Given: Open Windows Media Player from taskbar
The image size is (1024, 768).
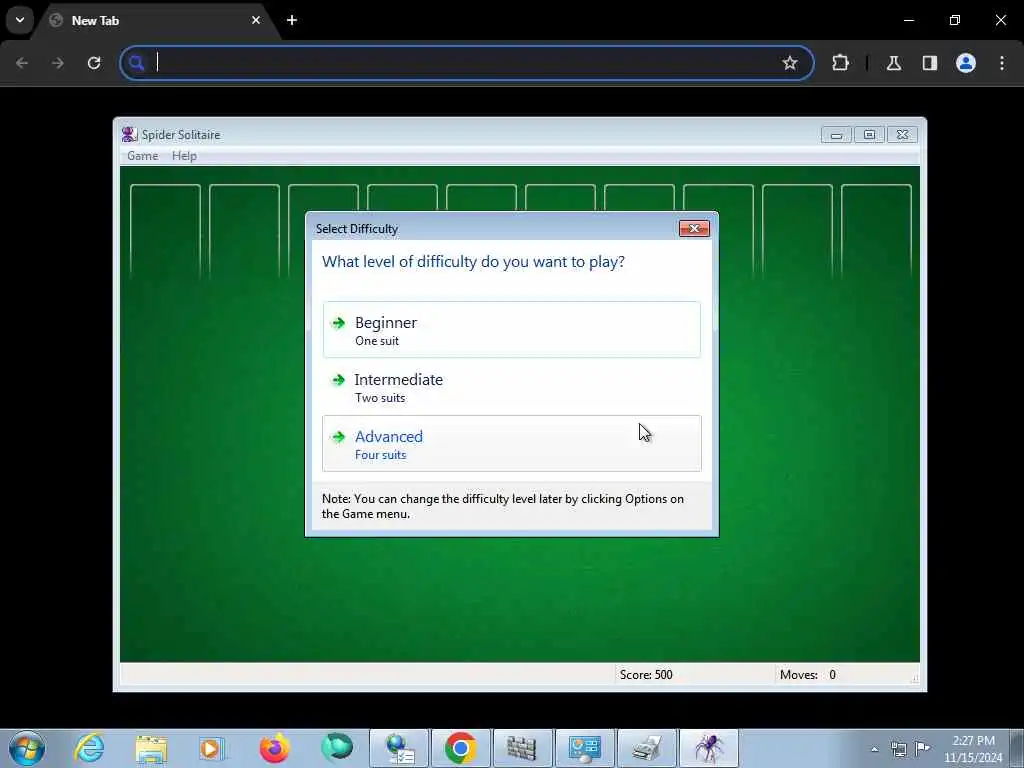Looking at the screenshot, I should 212,748.
